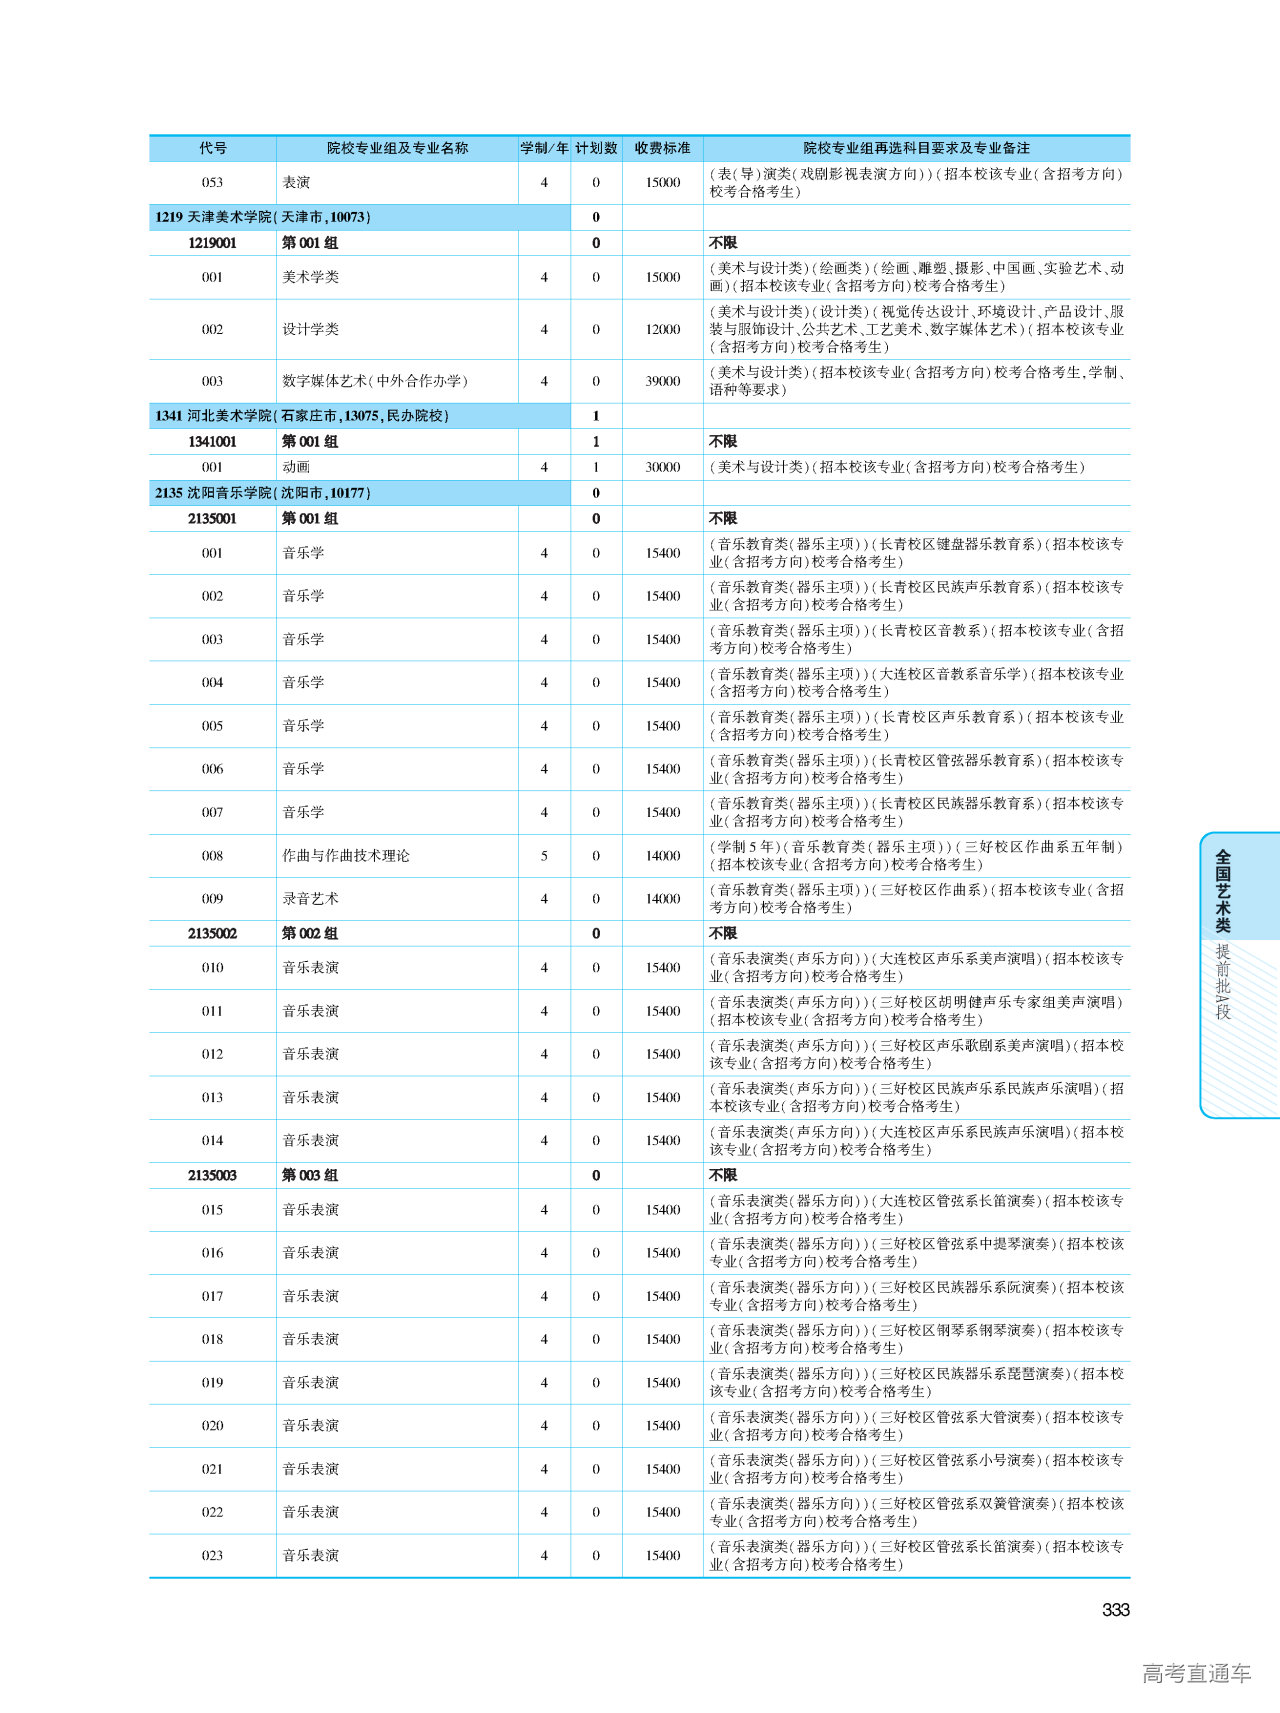Image resolution: width=1280 pixels, height=1713 pixels.
Task: Click the 设计学类 major cell
Action: click(x=310, y=329)
